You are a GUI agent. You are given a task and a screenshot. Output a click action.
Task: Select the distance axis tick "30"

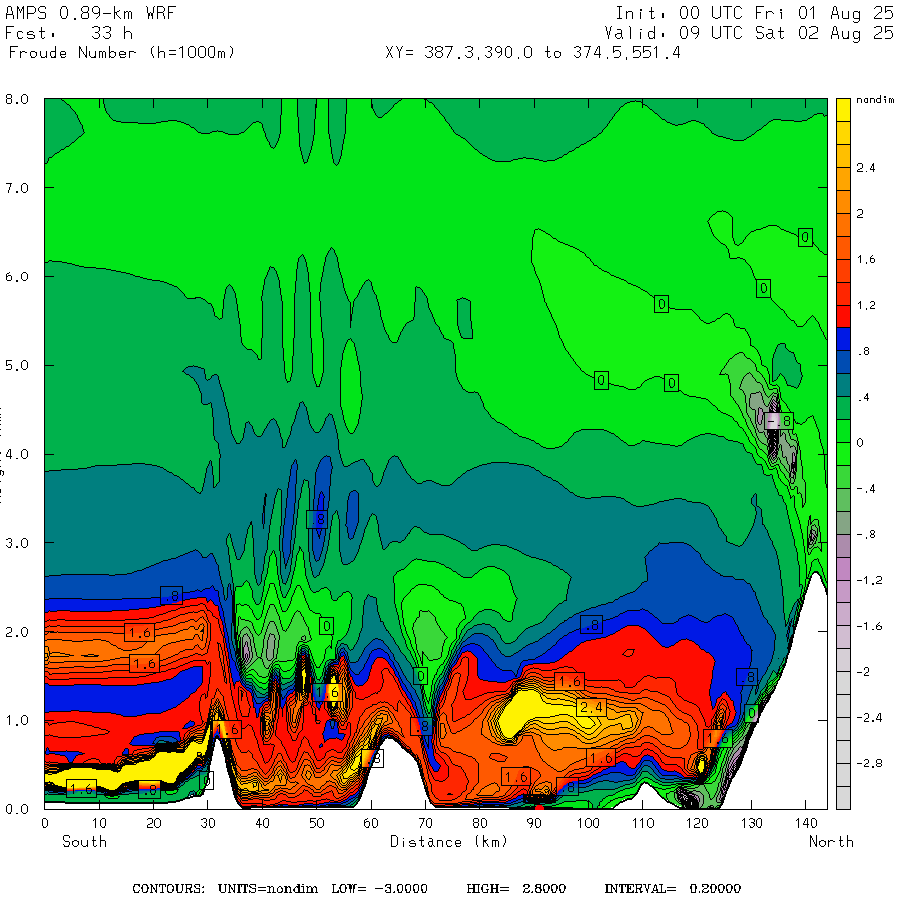208,823
